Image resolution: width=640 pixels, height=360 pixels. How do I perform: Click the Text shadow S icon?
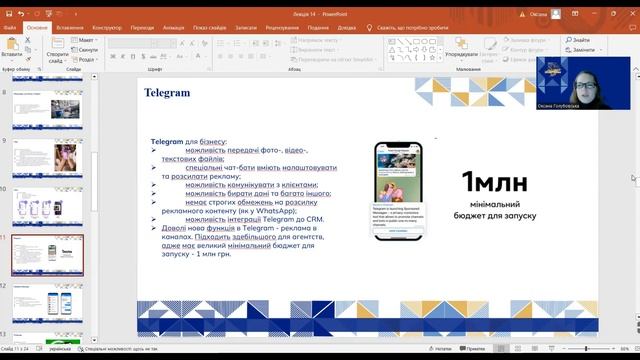click(143, 56)
